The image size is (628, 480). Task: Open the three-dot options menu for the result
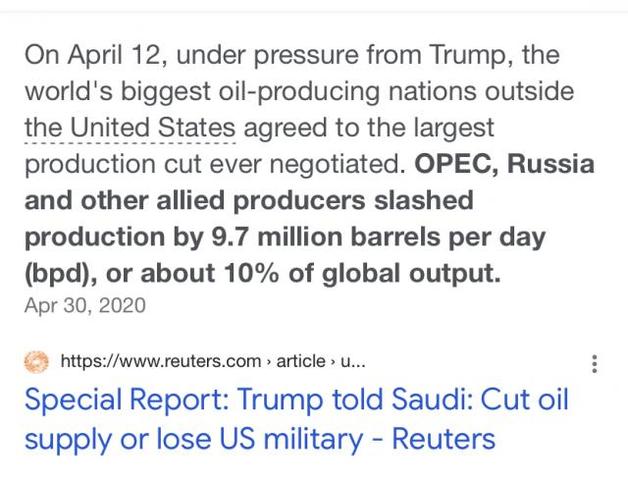(595, 364)
